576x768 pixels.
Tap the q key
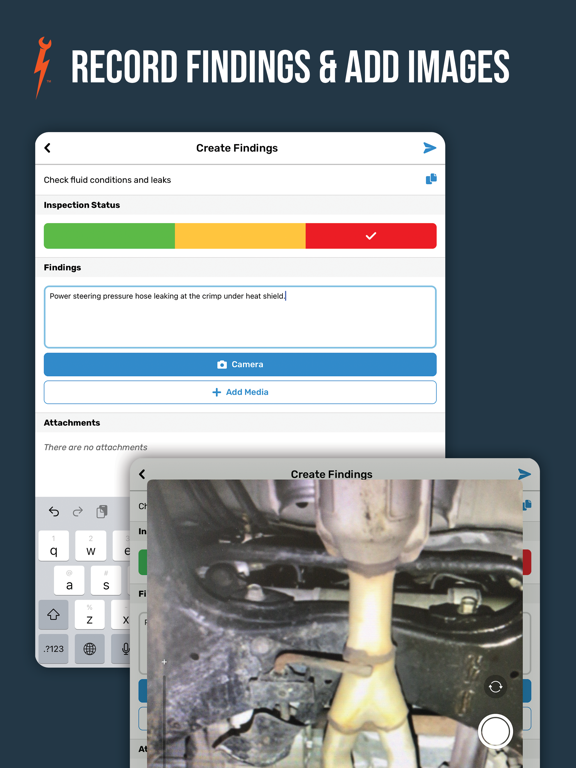(53, 546)
